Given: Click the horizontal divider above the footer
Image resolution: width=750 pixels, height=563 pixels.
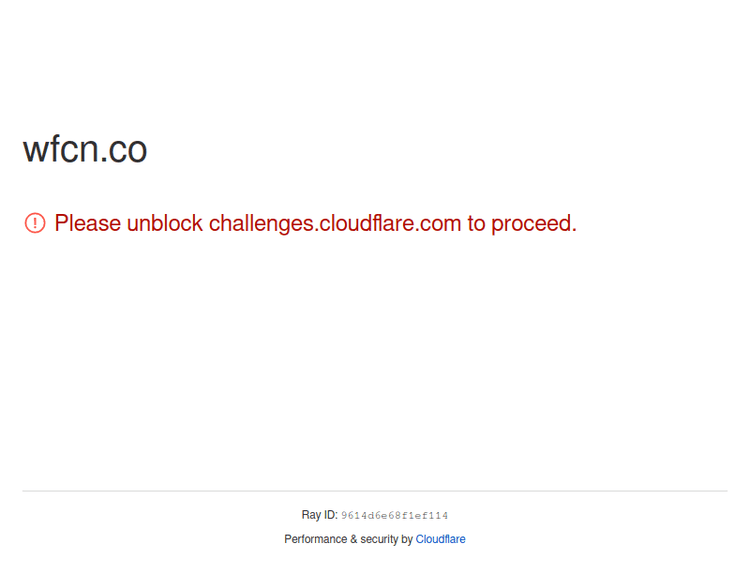Looking at the screenshot, I should (x=375, y=491).
